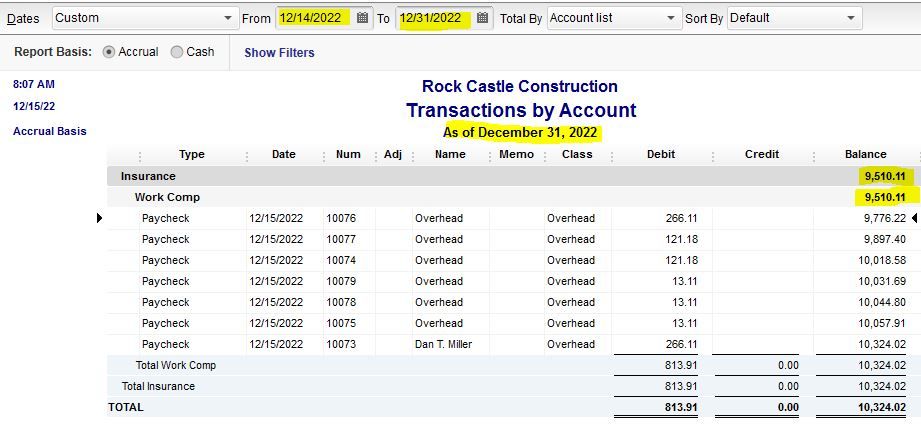This screenshot has height=429, width=921.
Task: Open the To date calendar picker
Action: (483, 18)
